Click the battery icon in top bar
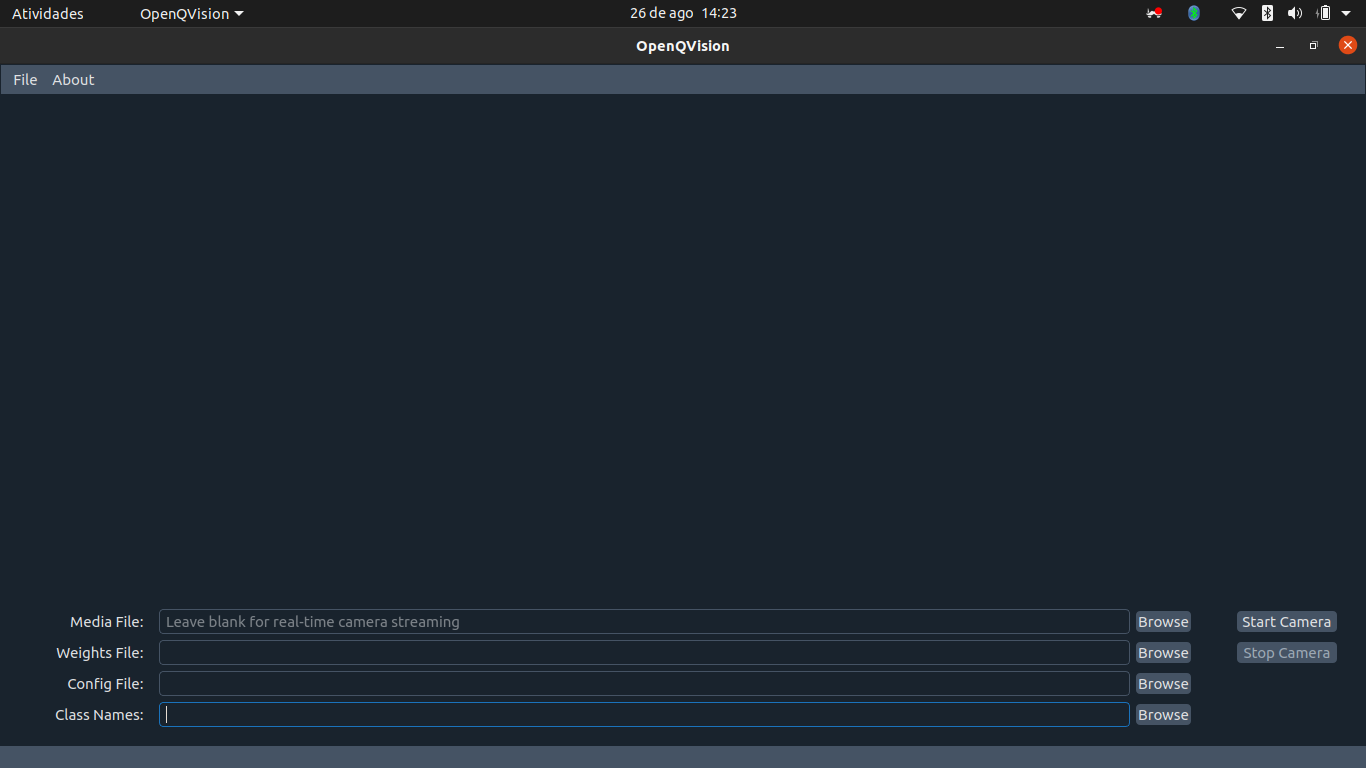 tap(1324, 14)
